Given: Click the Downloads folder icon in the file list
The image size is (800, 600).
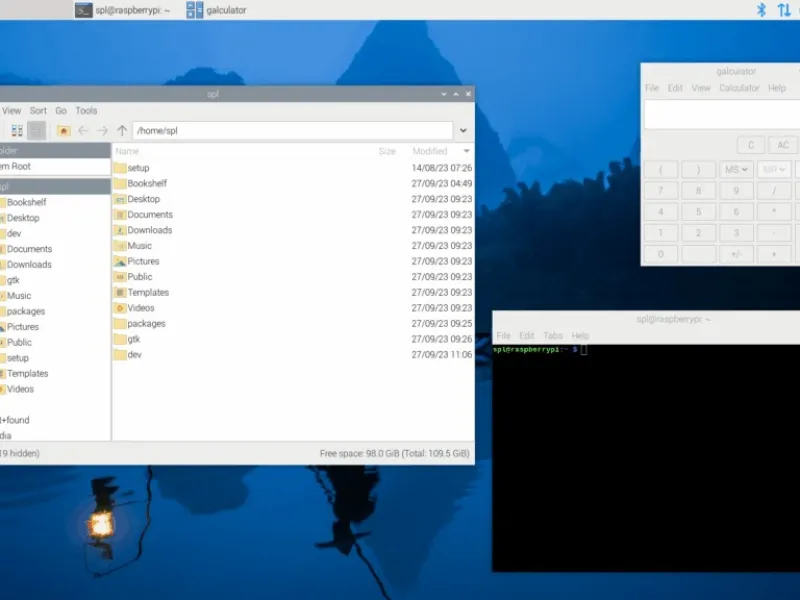Looking at the screenshot, I should tap(120, 230).
